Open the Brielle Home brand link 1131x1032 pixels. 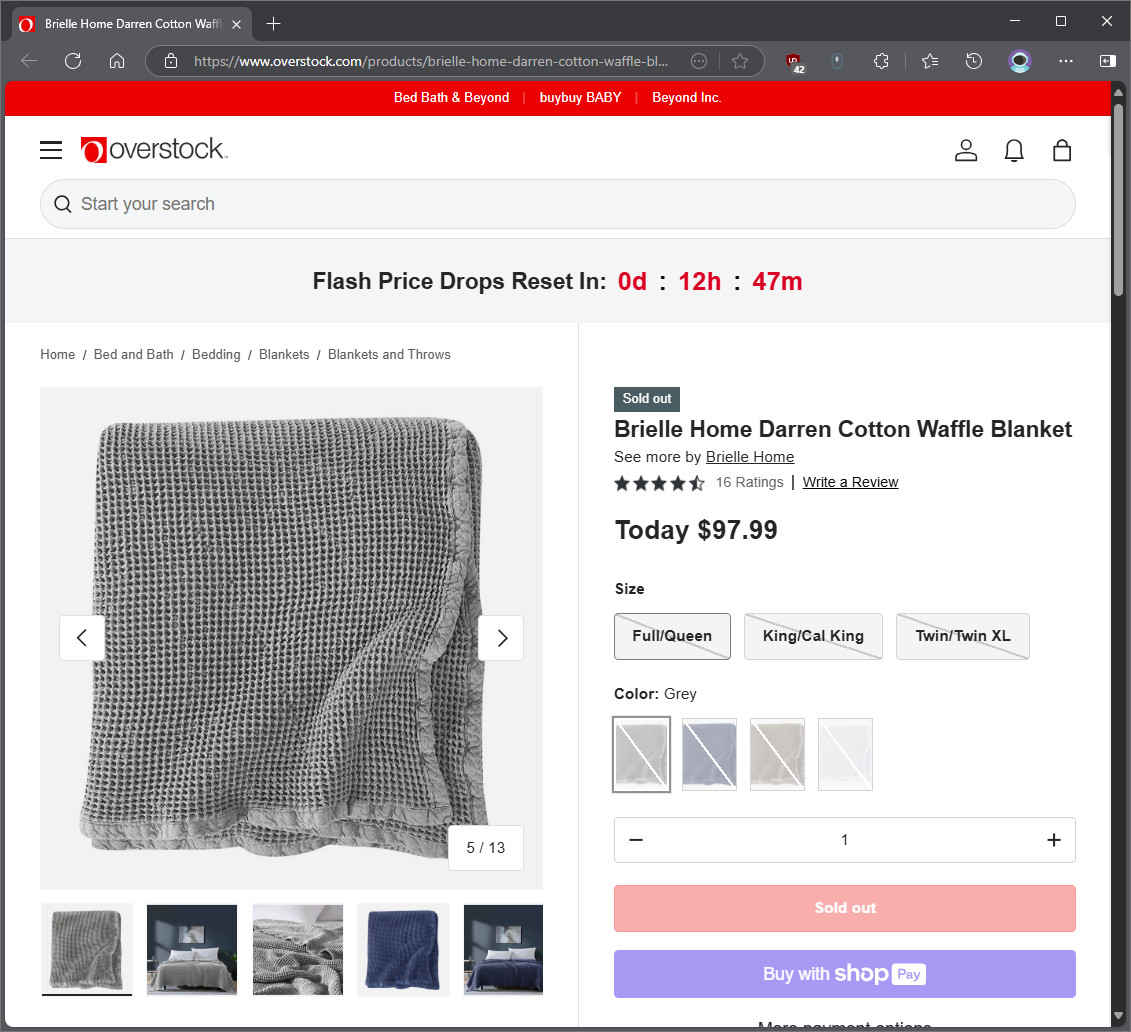point(750,457)
